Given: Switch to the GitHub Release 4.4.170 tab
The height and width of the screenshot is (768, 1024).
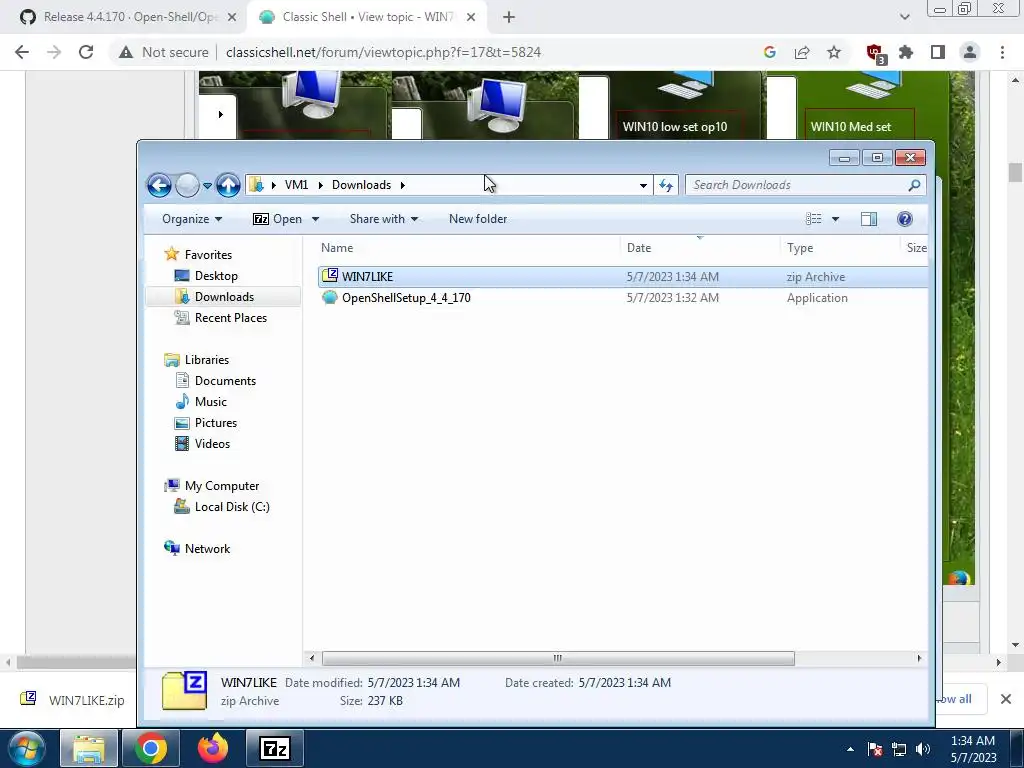Looking at the screenshot, I should 127,17.
